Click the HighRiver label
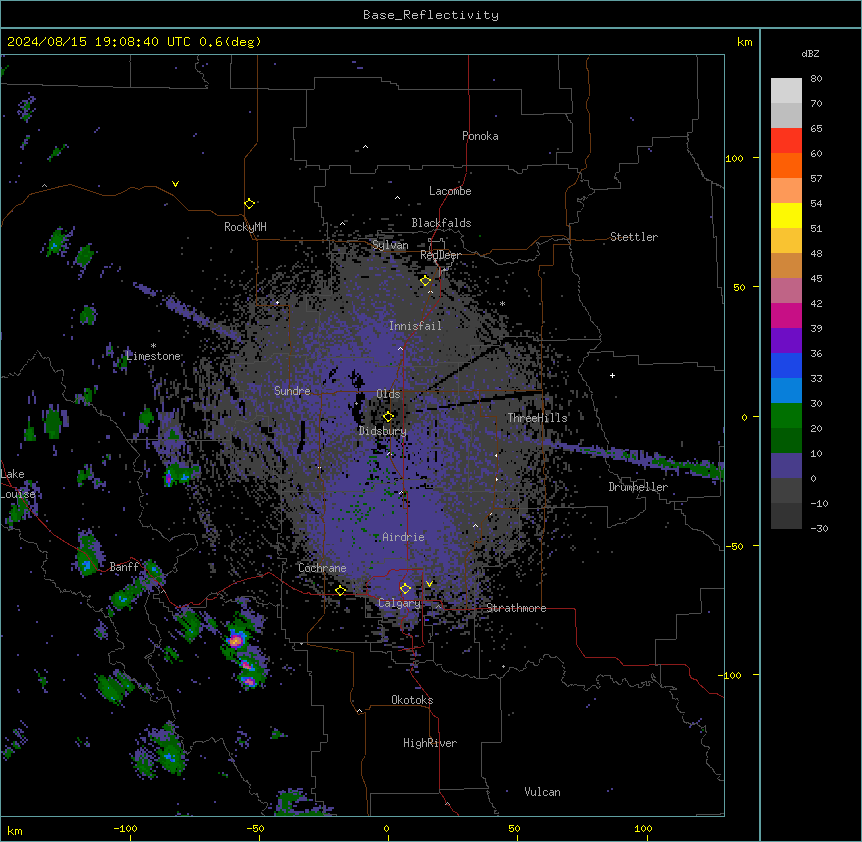This screenshot has height=842, width=862. point(430,743)
